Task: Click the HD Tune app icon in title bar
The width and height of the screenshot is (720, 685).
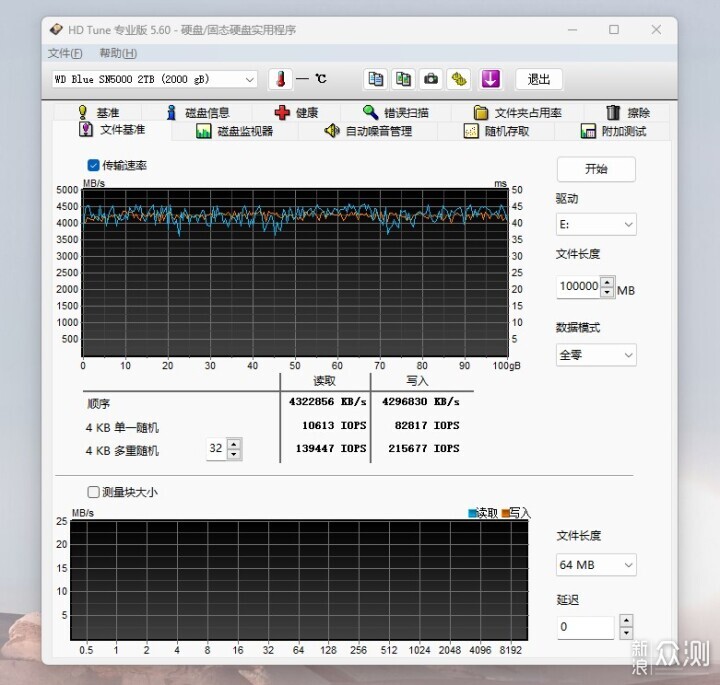Action: pos(56,30)
